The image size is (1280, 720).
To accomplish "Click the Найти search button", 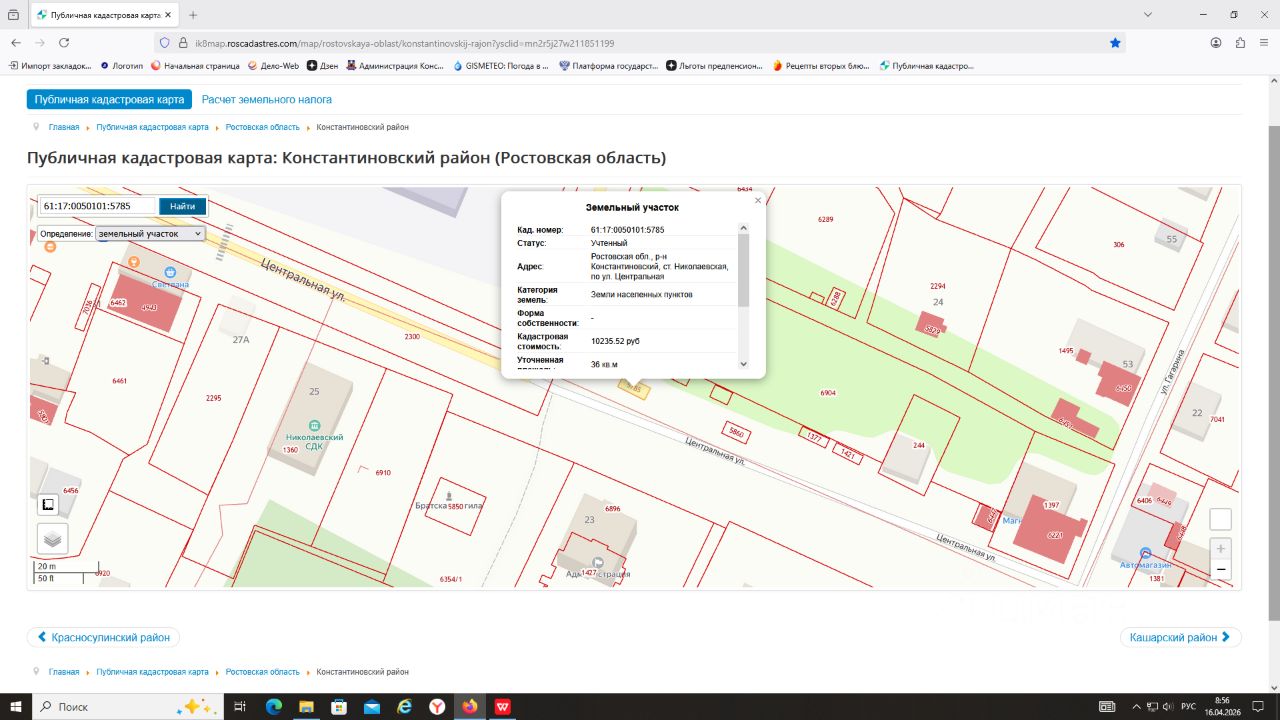I will point(183,206).
